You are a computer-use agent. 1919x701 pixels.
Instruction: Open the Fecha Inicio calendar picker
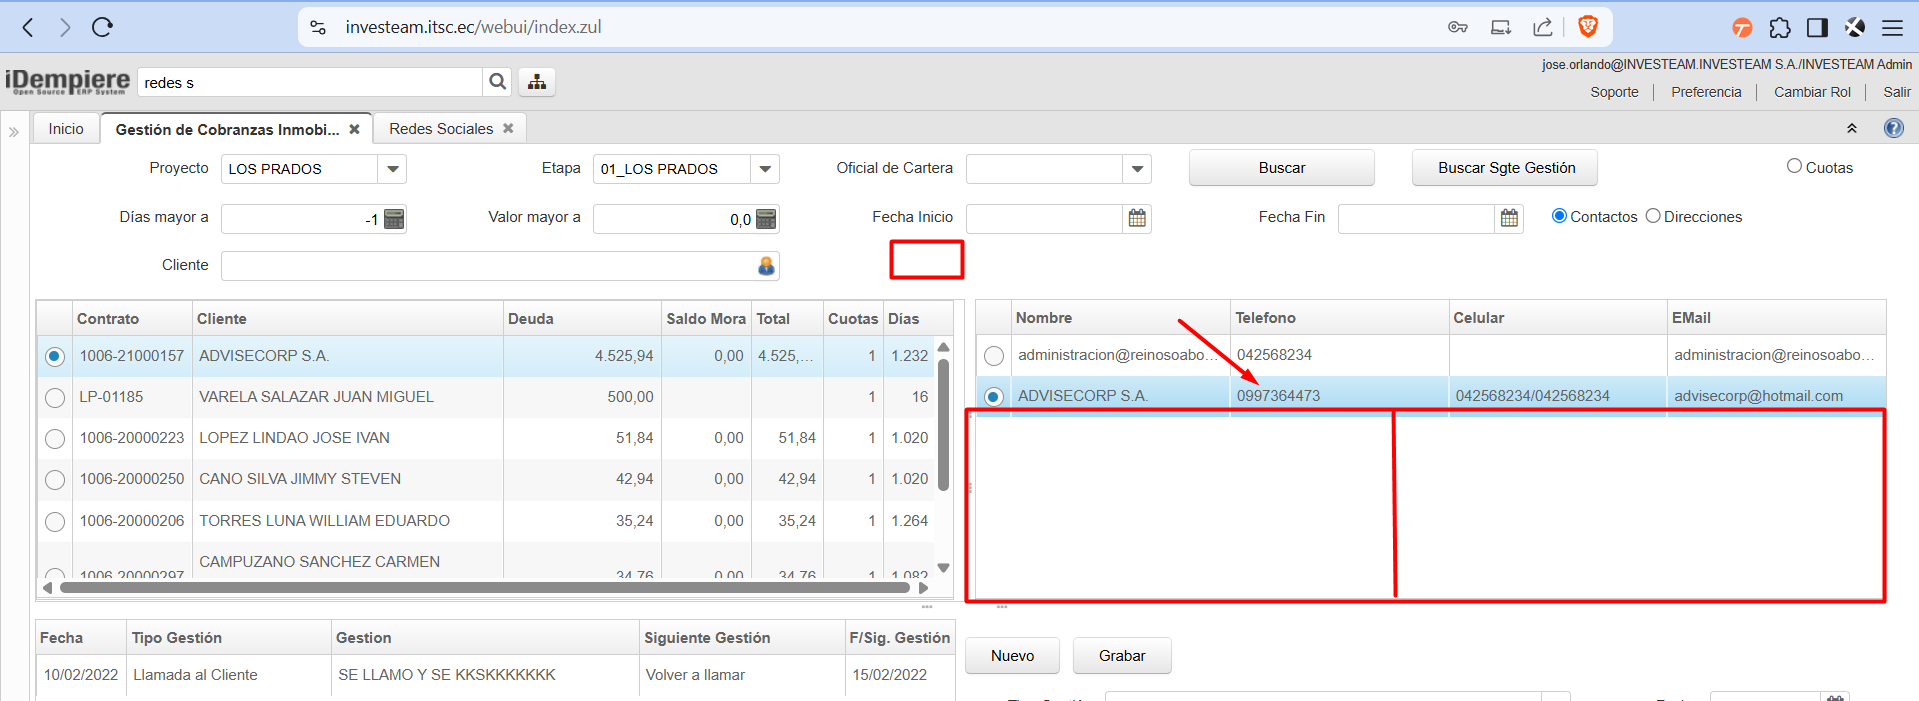(1137, 218)
